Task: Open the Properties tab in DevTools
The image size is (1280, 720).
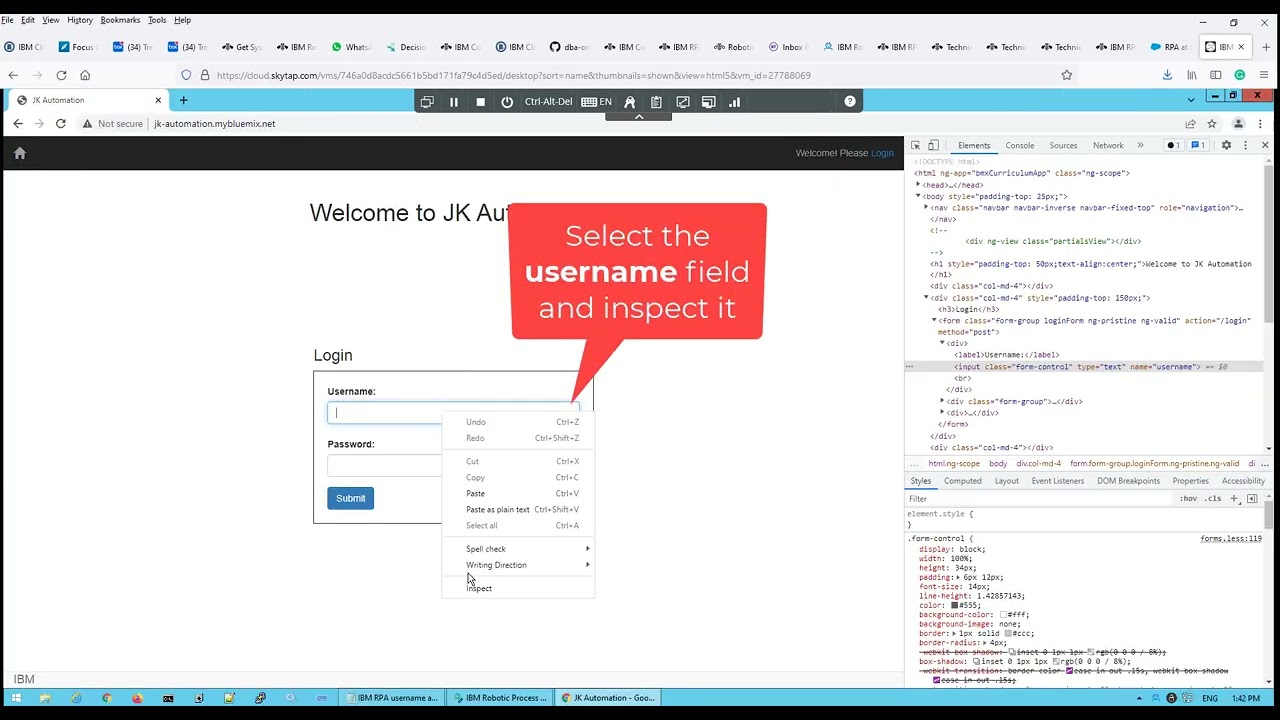Action: (x=1191, y=481)
